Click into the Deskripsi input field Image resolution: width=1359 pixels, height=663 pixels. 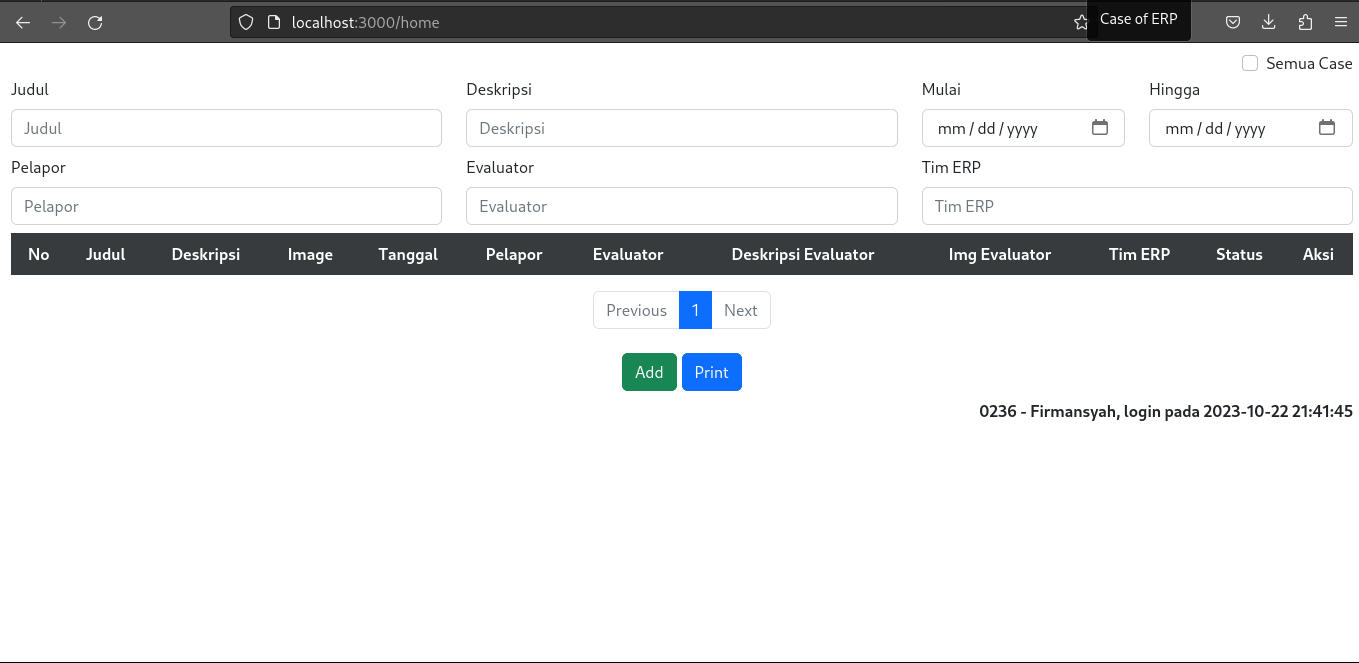point(681,128)
